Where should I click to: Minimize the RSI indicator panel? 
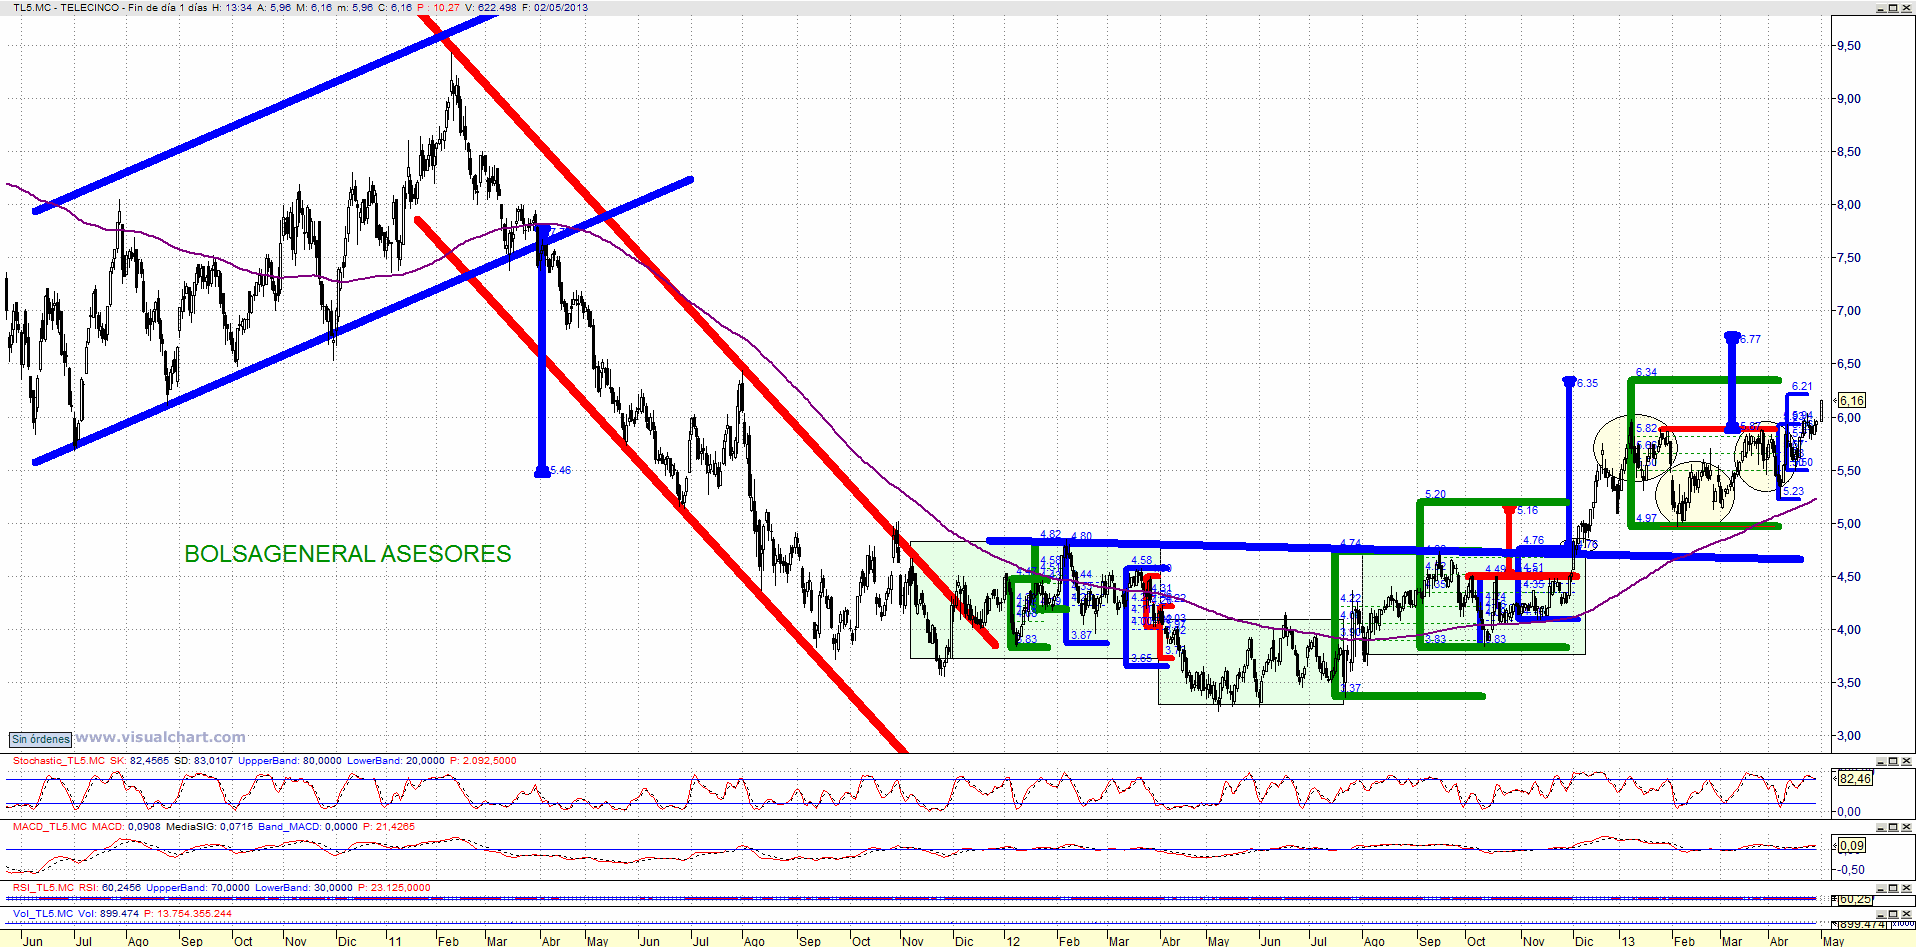(1880, 888)
